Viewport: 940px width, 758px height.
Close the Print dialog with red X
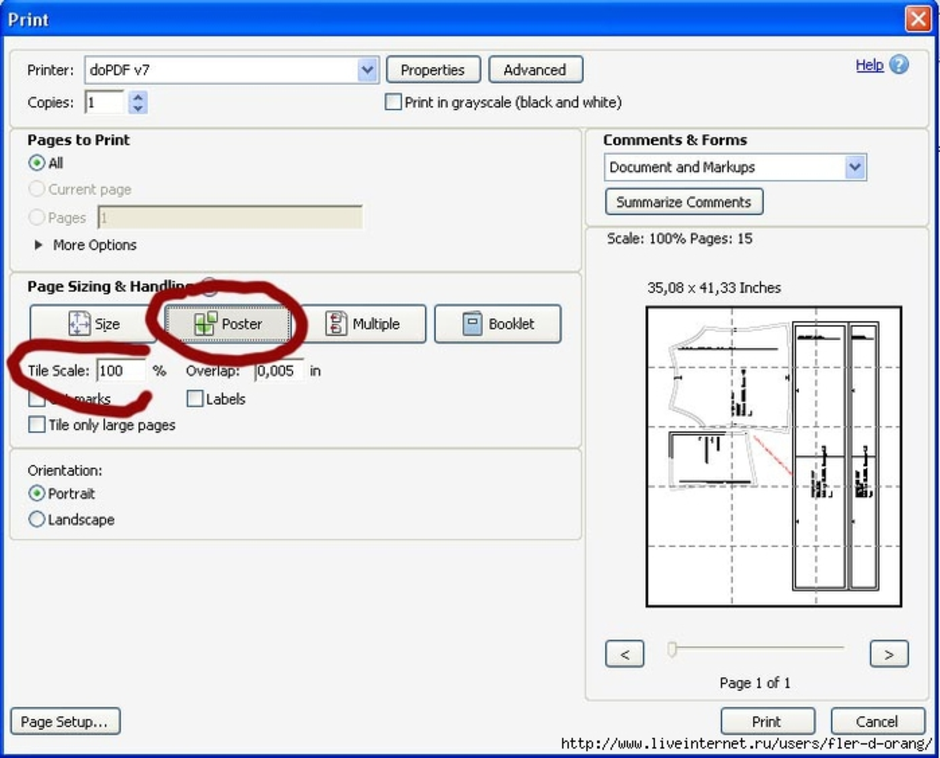(918, 19)
